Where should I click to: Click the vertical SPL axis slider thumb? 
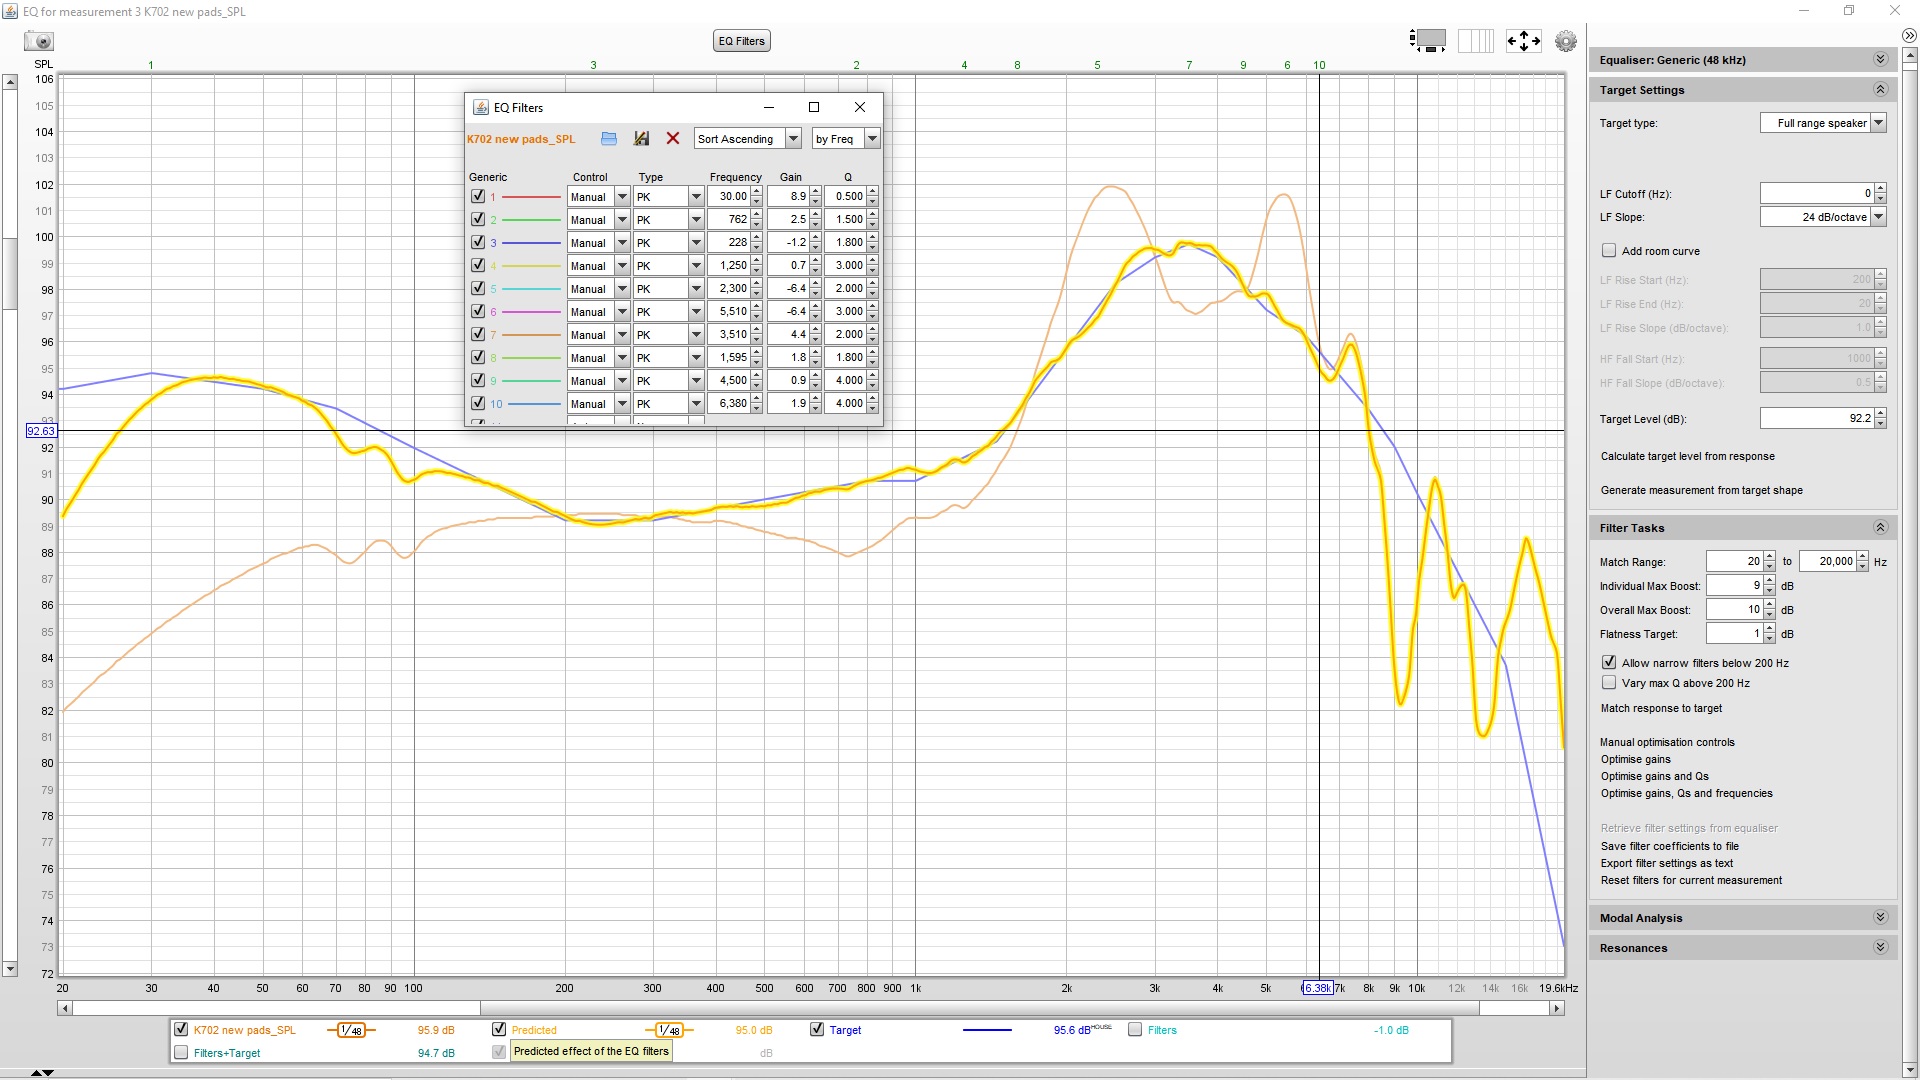pos(10,274)
